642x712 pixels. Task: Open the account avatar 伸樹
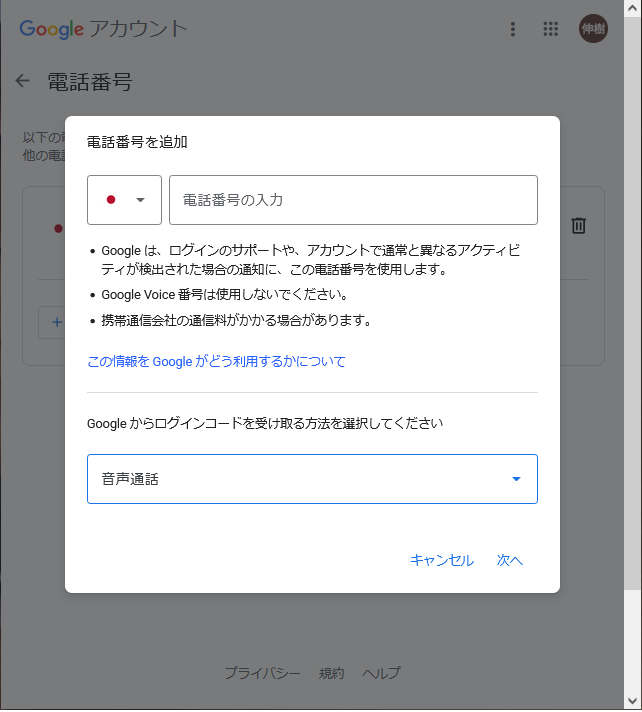[593, 29]
